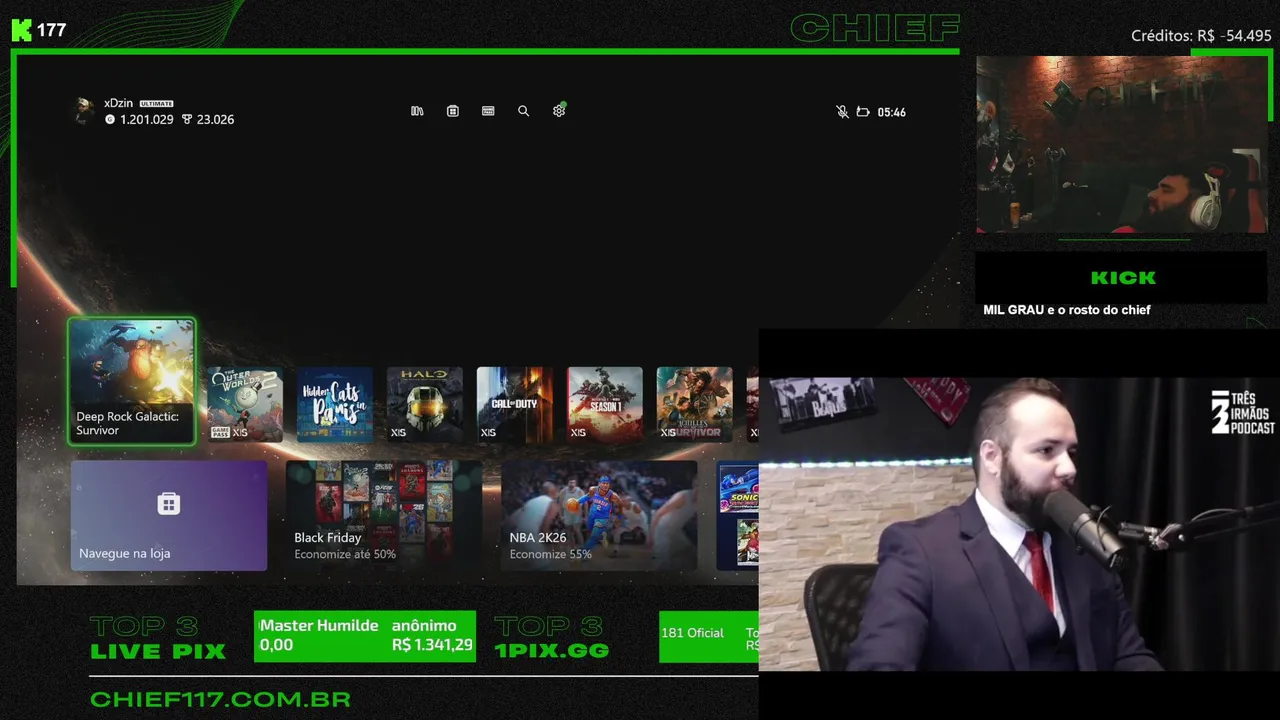Click the CHIEF overlay logo at top

[x=875, y=28]
